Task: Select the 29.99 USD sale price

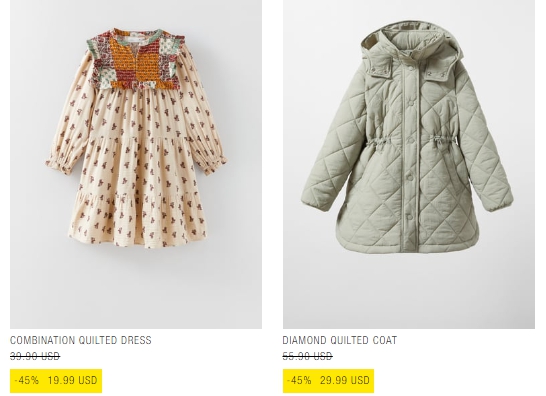Action: (x=345, y=380)
